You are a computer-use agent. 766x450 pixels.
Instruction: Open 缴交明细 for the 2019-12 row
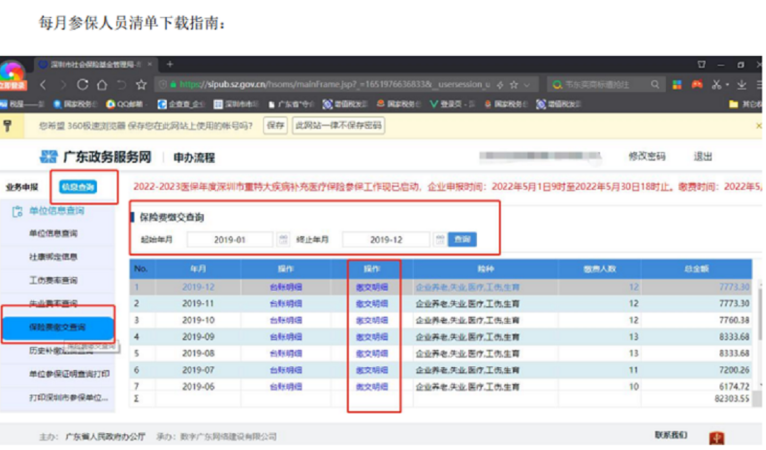click(x=372, y=287)
